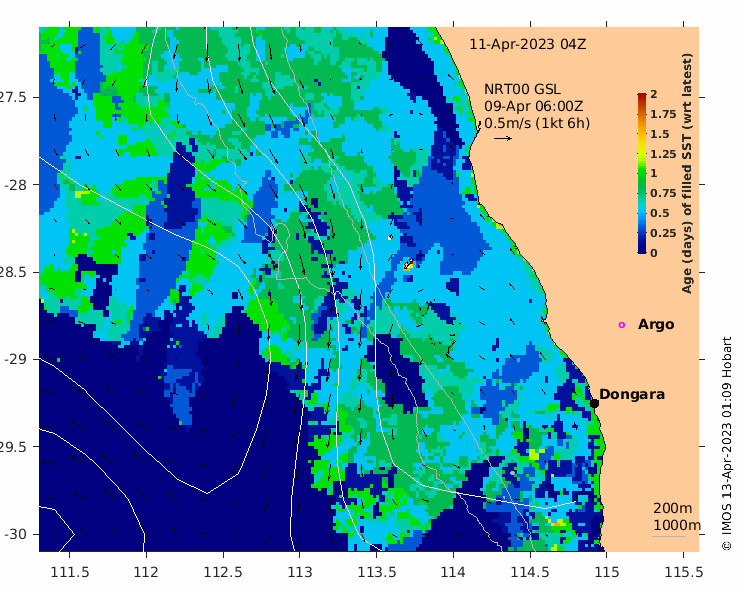Click the colorbar tick label '2'
The height and width of the screenshot is (592, 740).
click(x=654, y=94)
